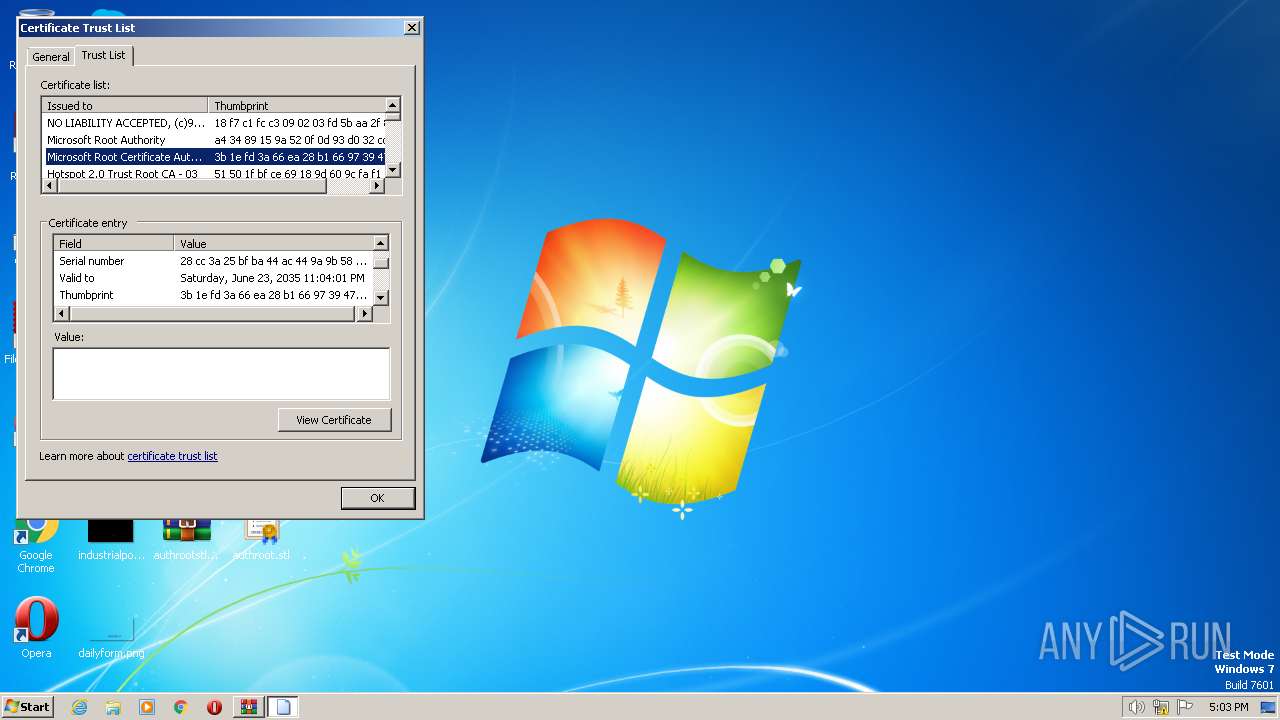Switch to WinRAR taskbar window
1280x720 pixels.
[x=248, y=707]
